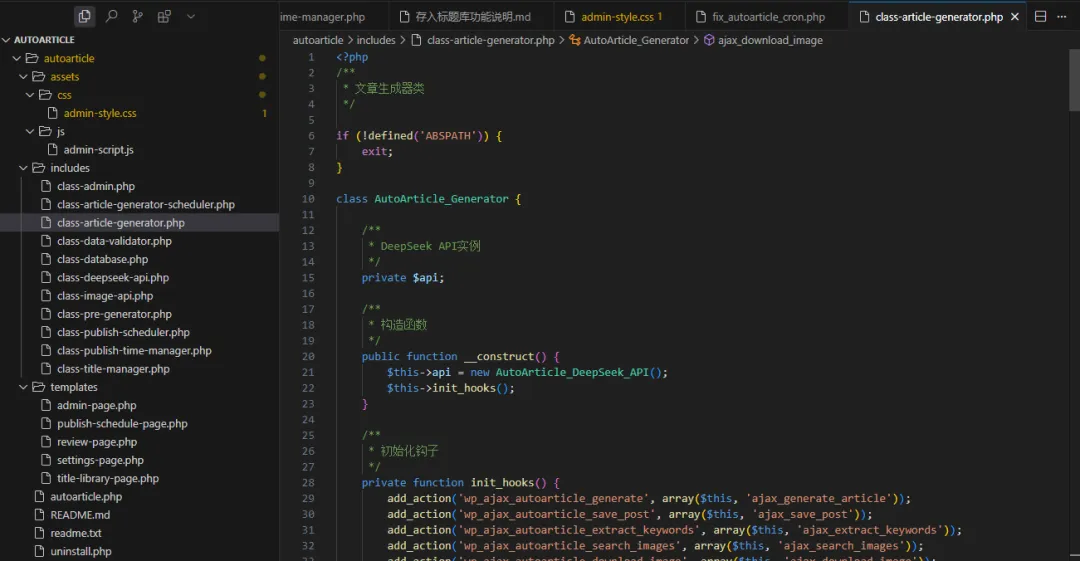The height and width of the screenshot is (561, 1080).
Task: Open admin-page.php template
Action: click(x=96, y=405)
